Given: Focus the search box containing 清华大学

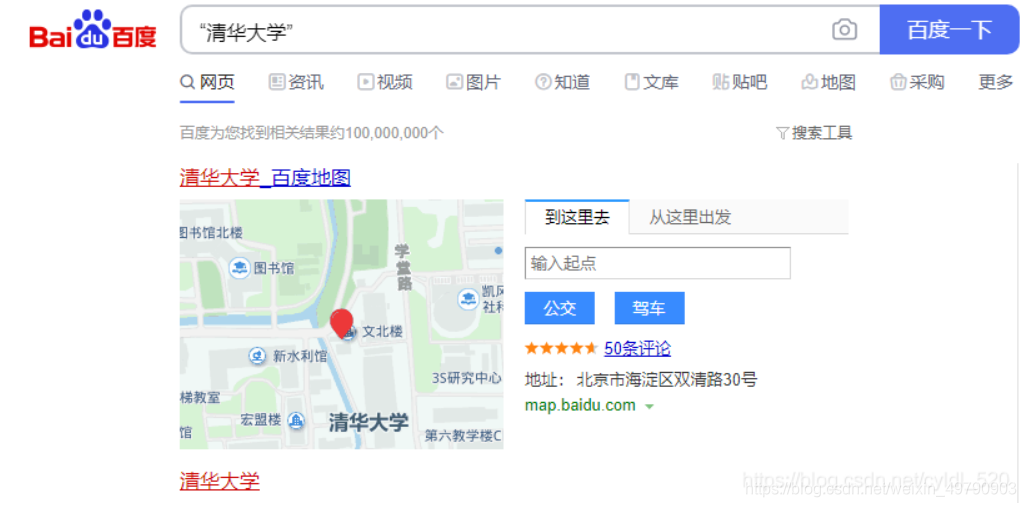Looking at the screenshot, I should [530, 29].
